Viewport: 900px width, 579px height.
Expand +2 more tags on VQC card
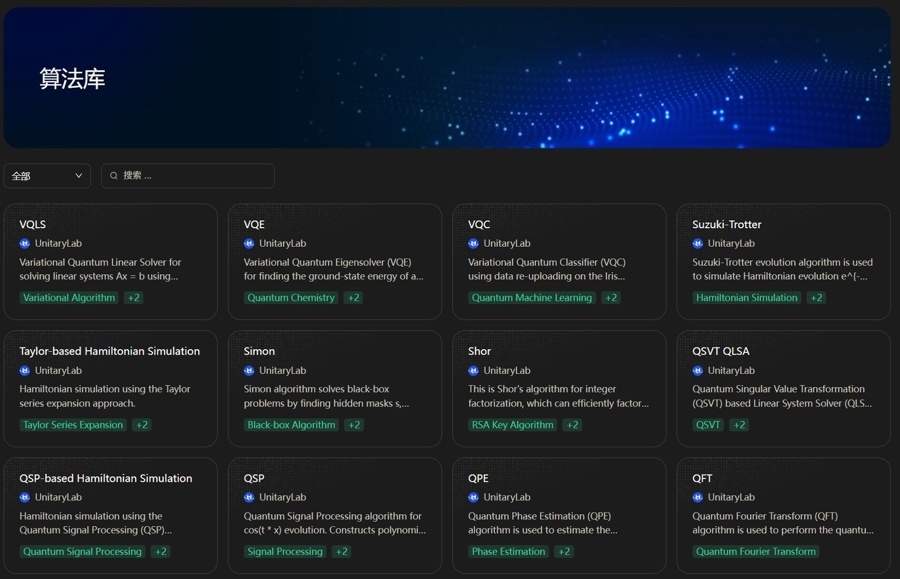(611, 298)
